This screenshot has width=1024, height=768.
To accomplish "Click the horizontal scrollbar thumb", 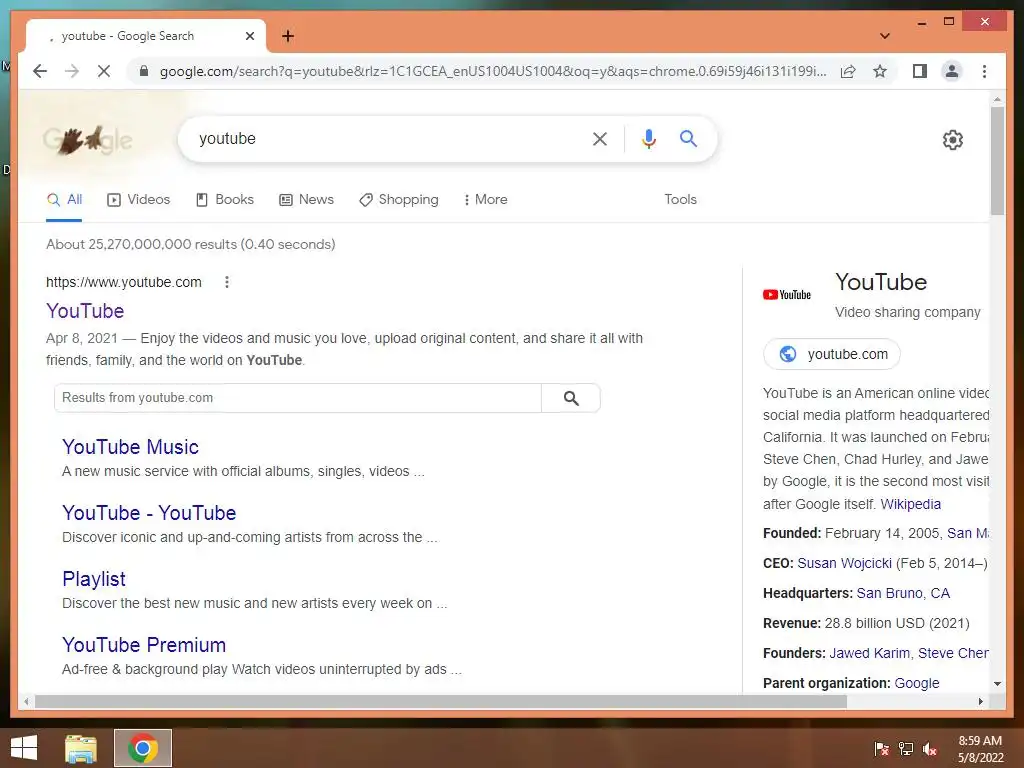I will pos(441,702).
